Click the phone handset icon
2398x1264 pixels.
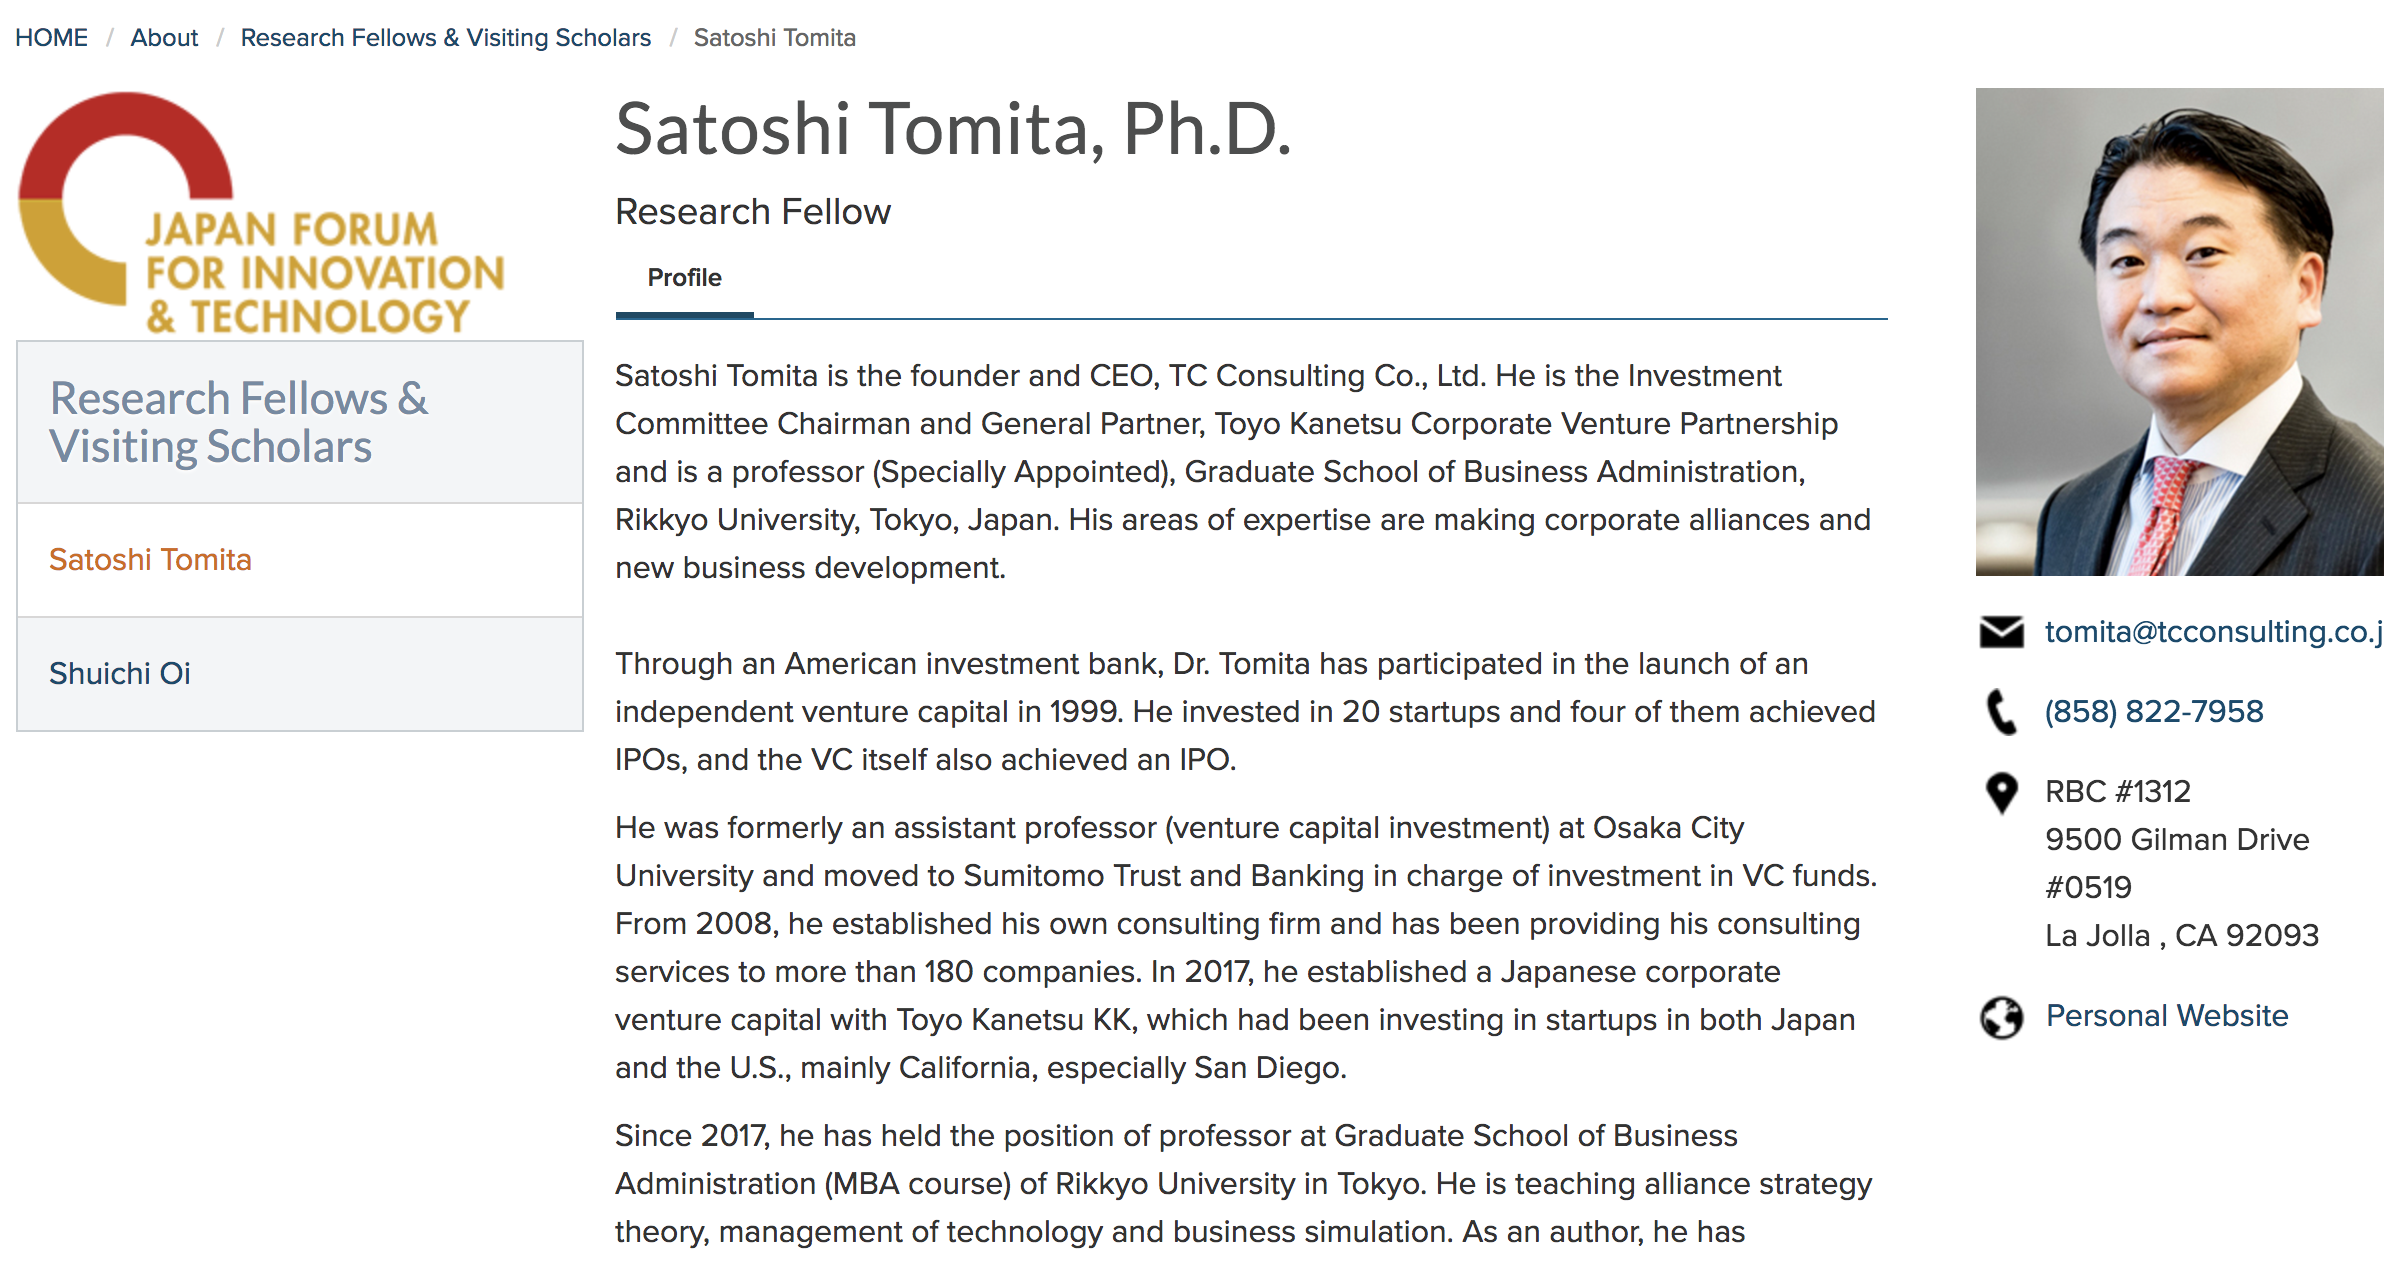click(x=2001, y=712)
